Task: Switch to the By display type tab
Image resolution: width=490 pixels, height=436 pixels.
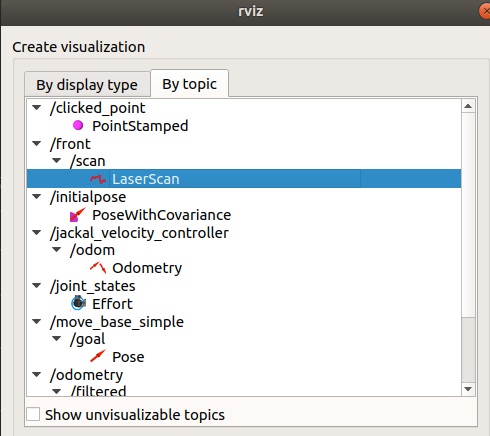Action: click(x=87, y=85)
